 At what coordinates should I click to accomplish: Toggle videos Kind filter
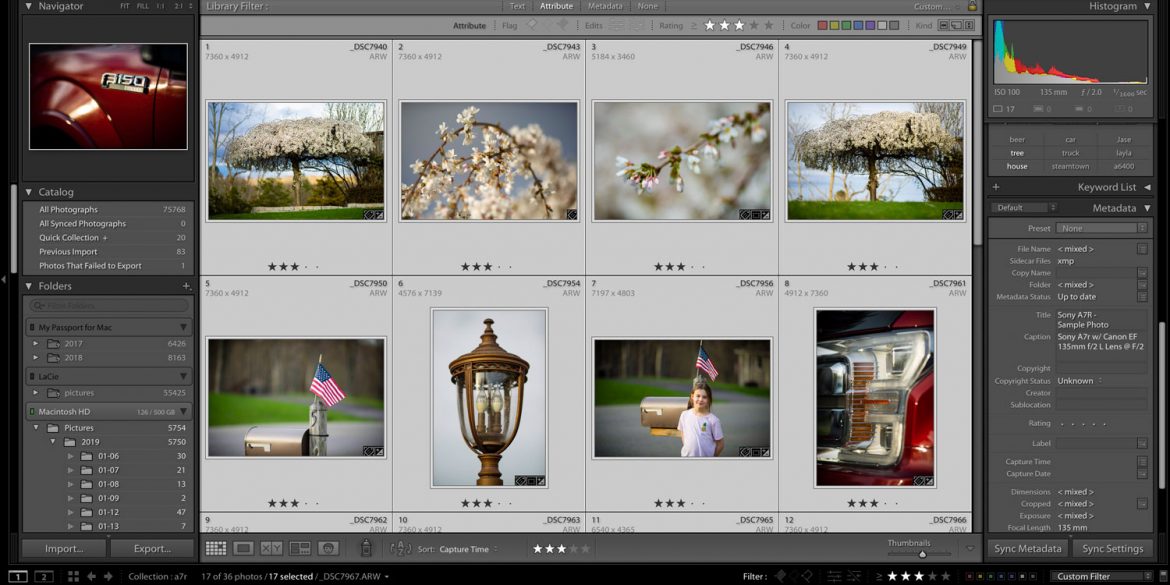969,25
